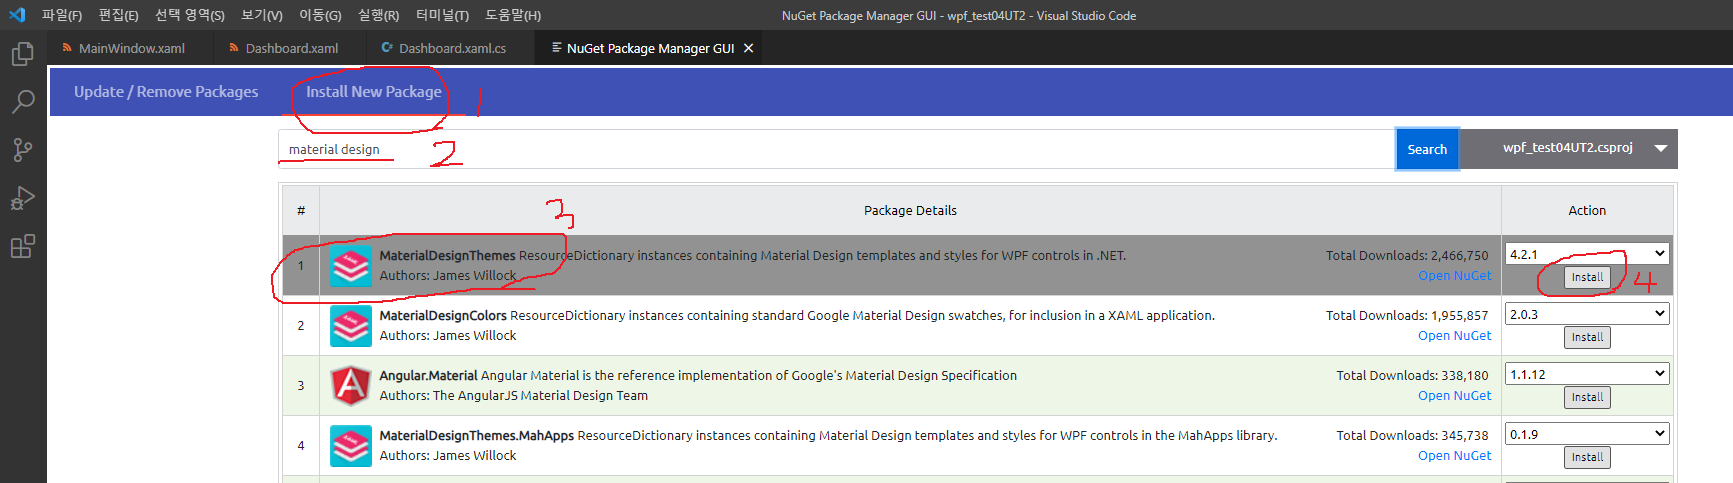Screen dimensions: 1733x483
Task: Open the 파일(F) menu
Action: pos(62,15)
